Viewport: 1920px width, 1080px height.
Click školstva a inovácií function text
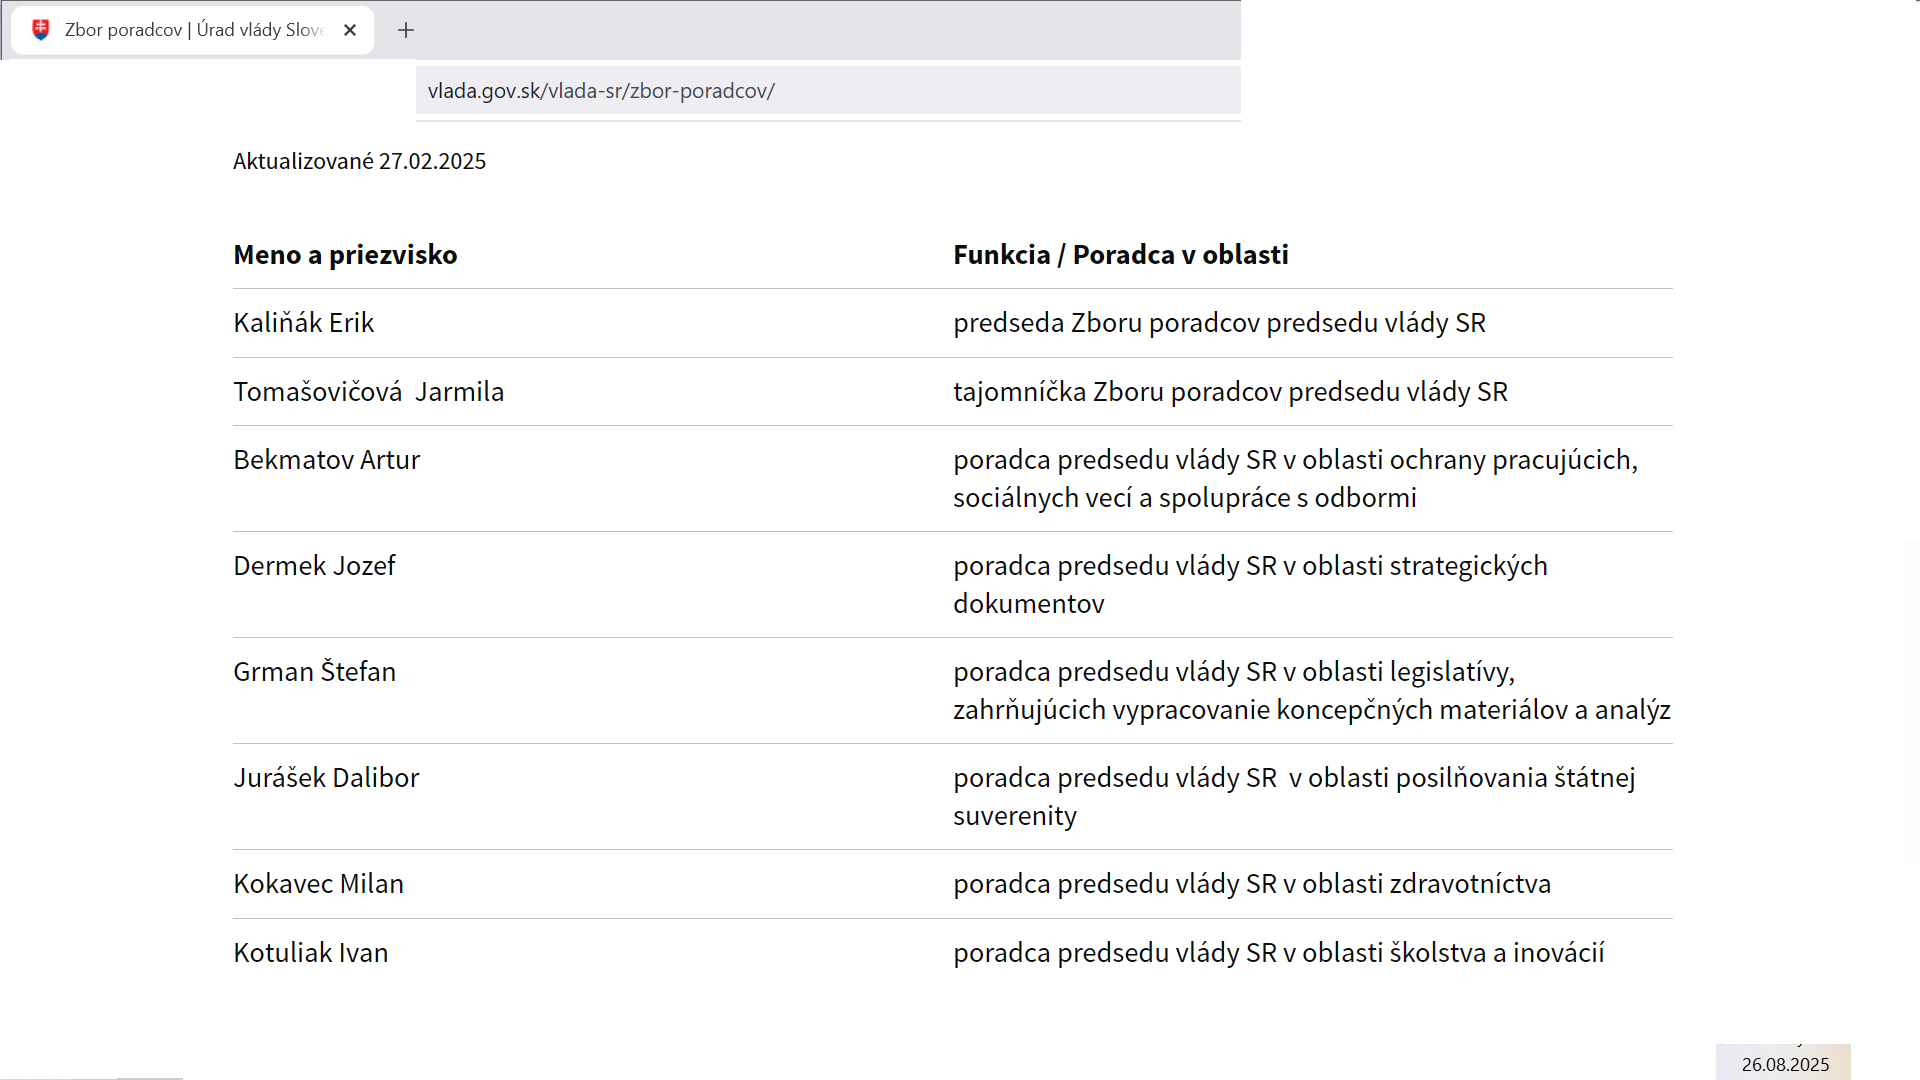pos(1279,953)
